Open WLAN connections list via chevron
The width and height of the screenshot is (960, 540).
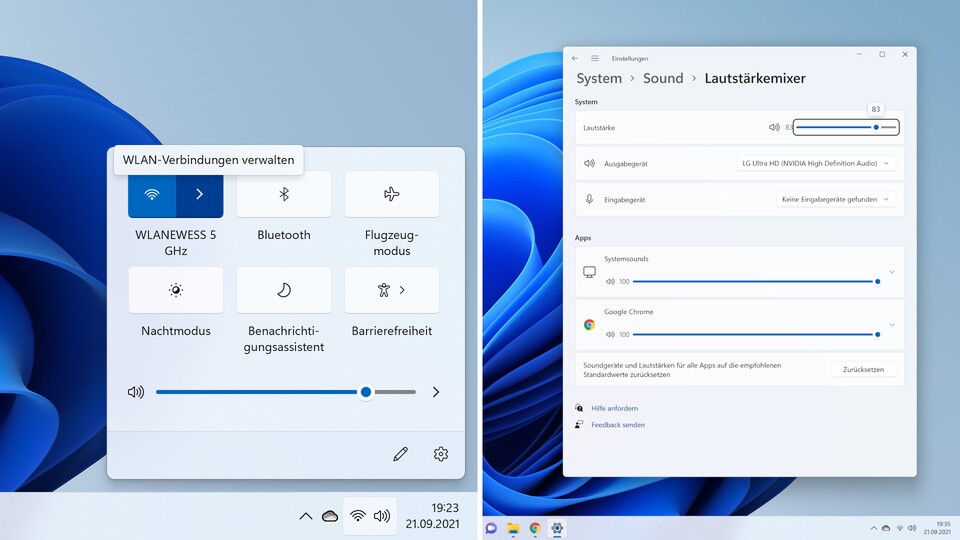[200, 195]
